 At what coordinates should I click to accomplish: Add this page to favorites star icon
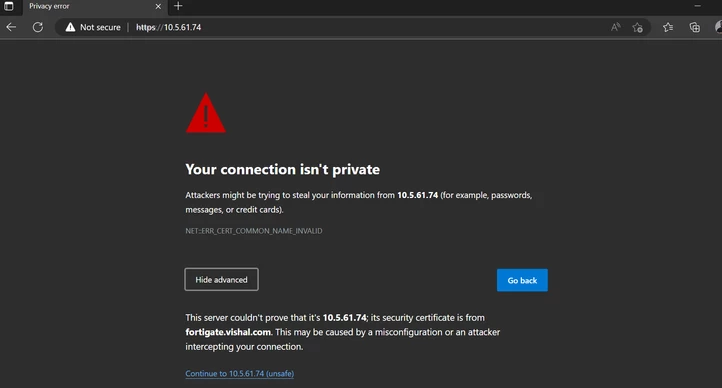click(x=638, y=28)
